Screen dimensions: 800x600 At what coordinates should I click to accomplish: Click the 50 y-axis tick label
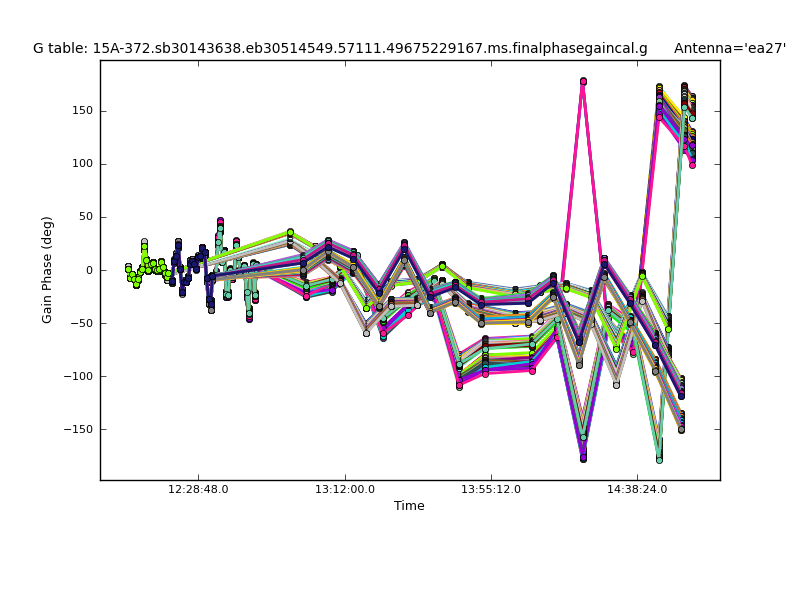84,217
